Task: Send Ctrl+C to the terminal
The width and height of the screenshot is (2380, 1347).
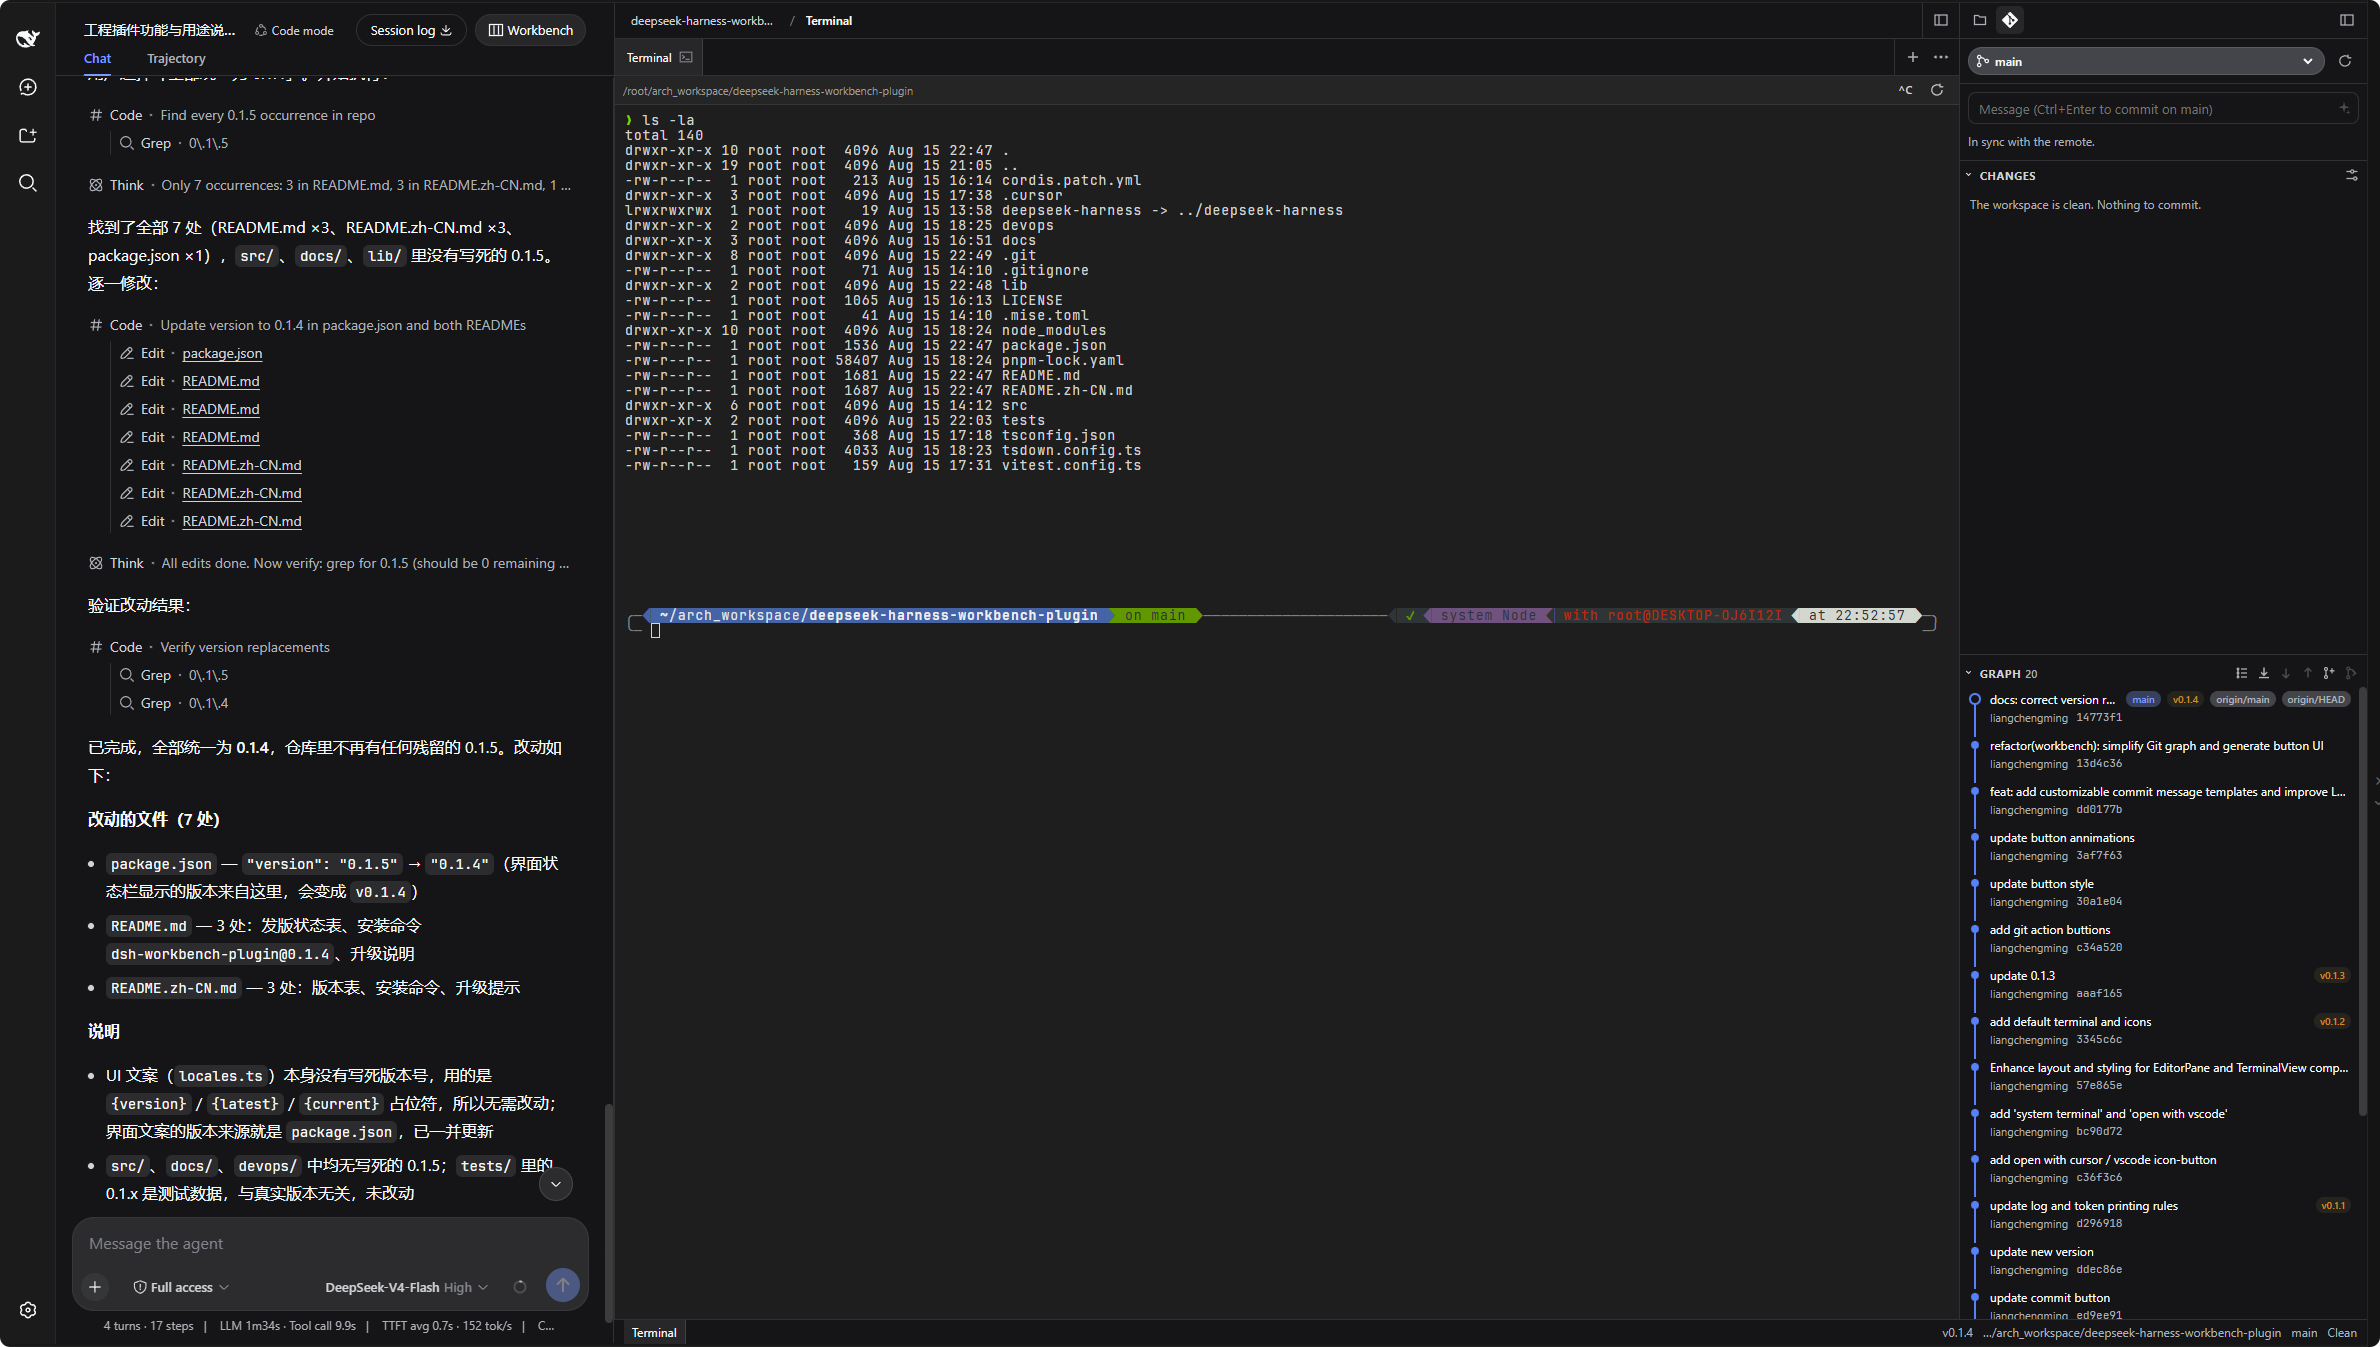Action: pyautogui.click(x=1905, y=90)
